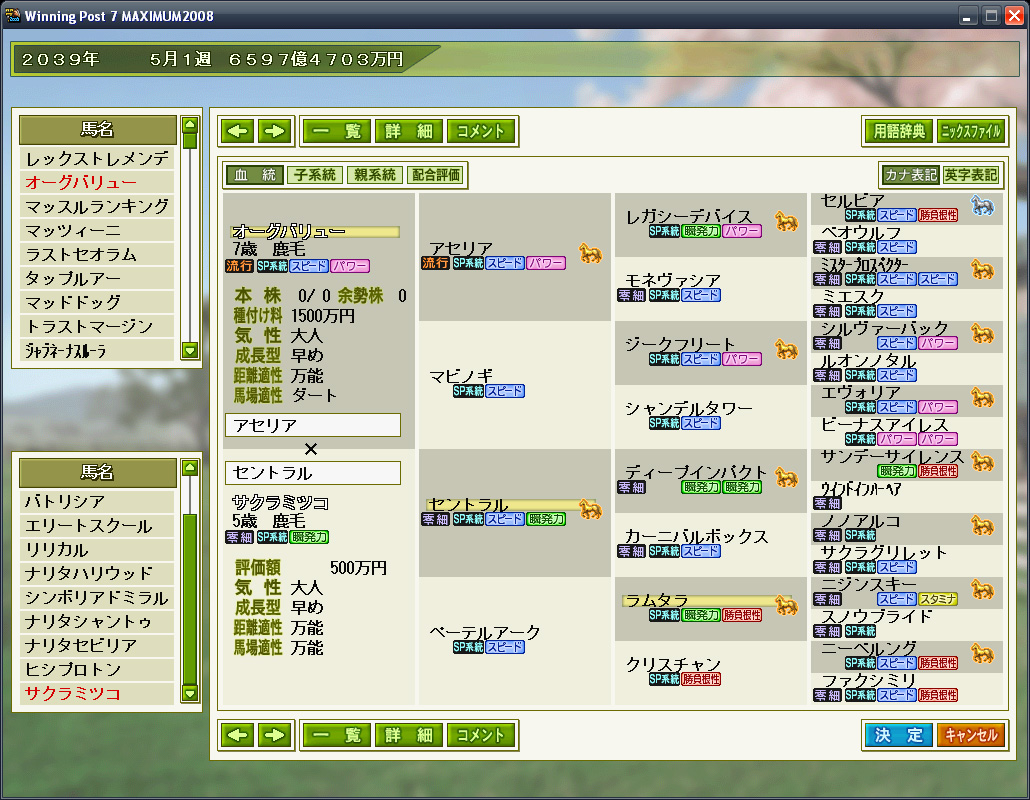Go to previous horse with top left arrow

237,131
